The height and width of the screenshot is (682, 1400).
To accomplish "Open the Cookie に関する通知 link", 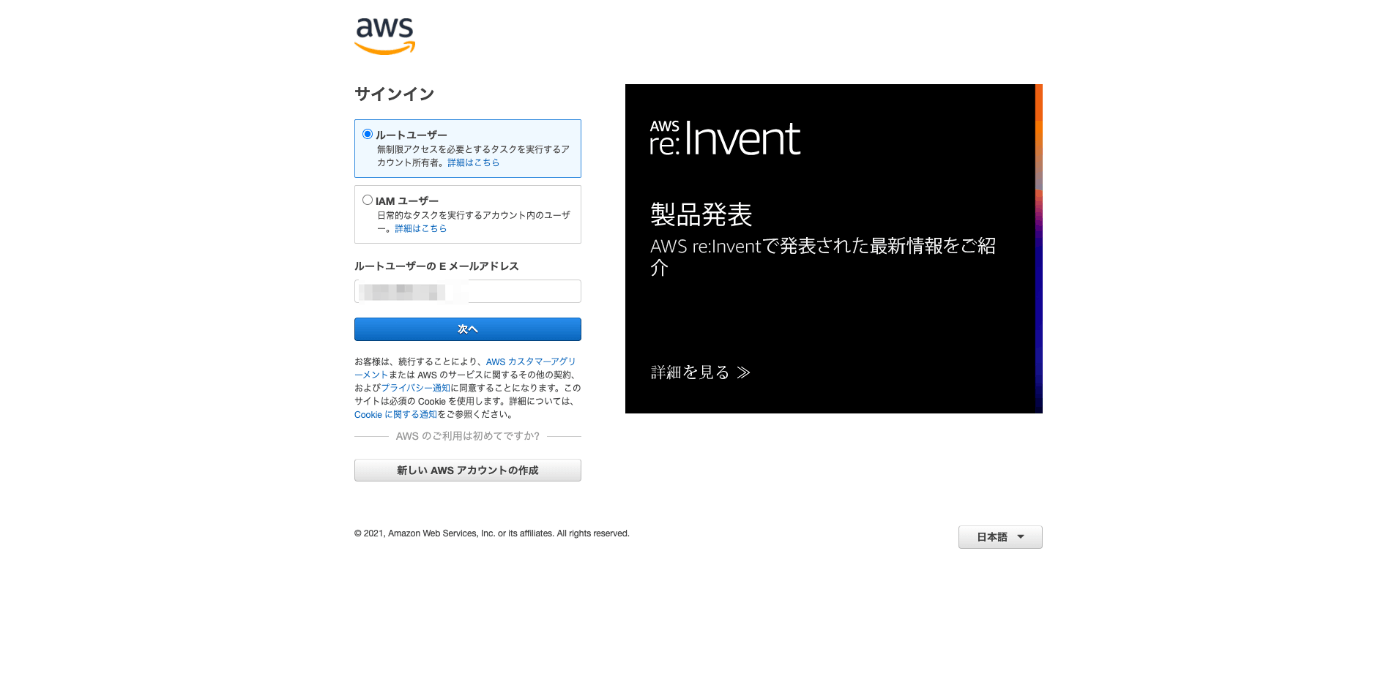I will tap(395, 414).
